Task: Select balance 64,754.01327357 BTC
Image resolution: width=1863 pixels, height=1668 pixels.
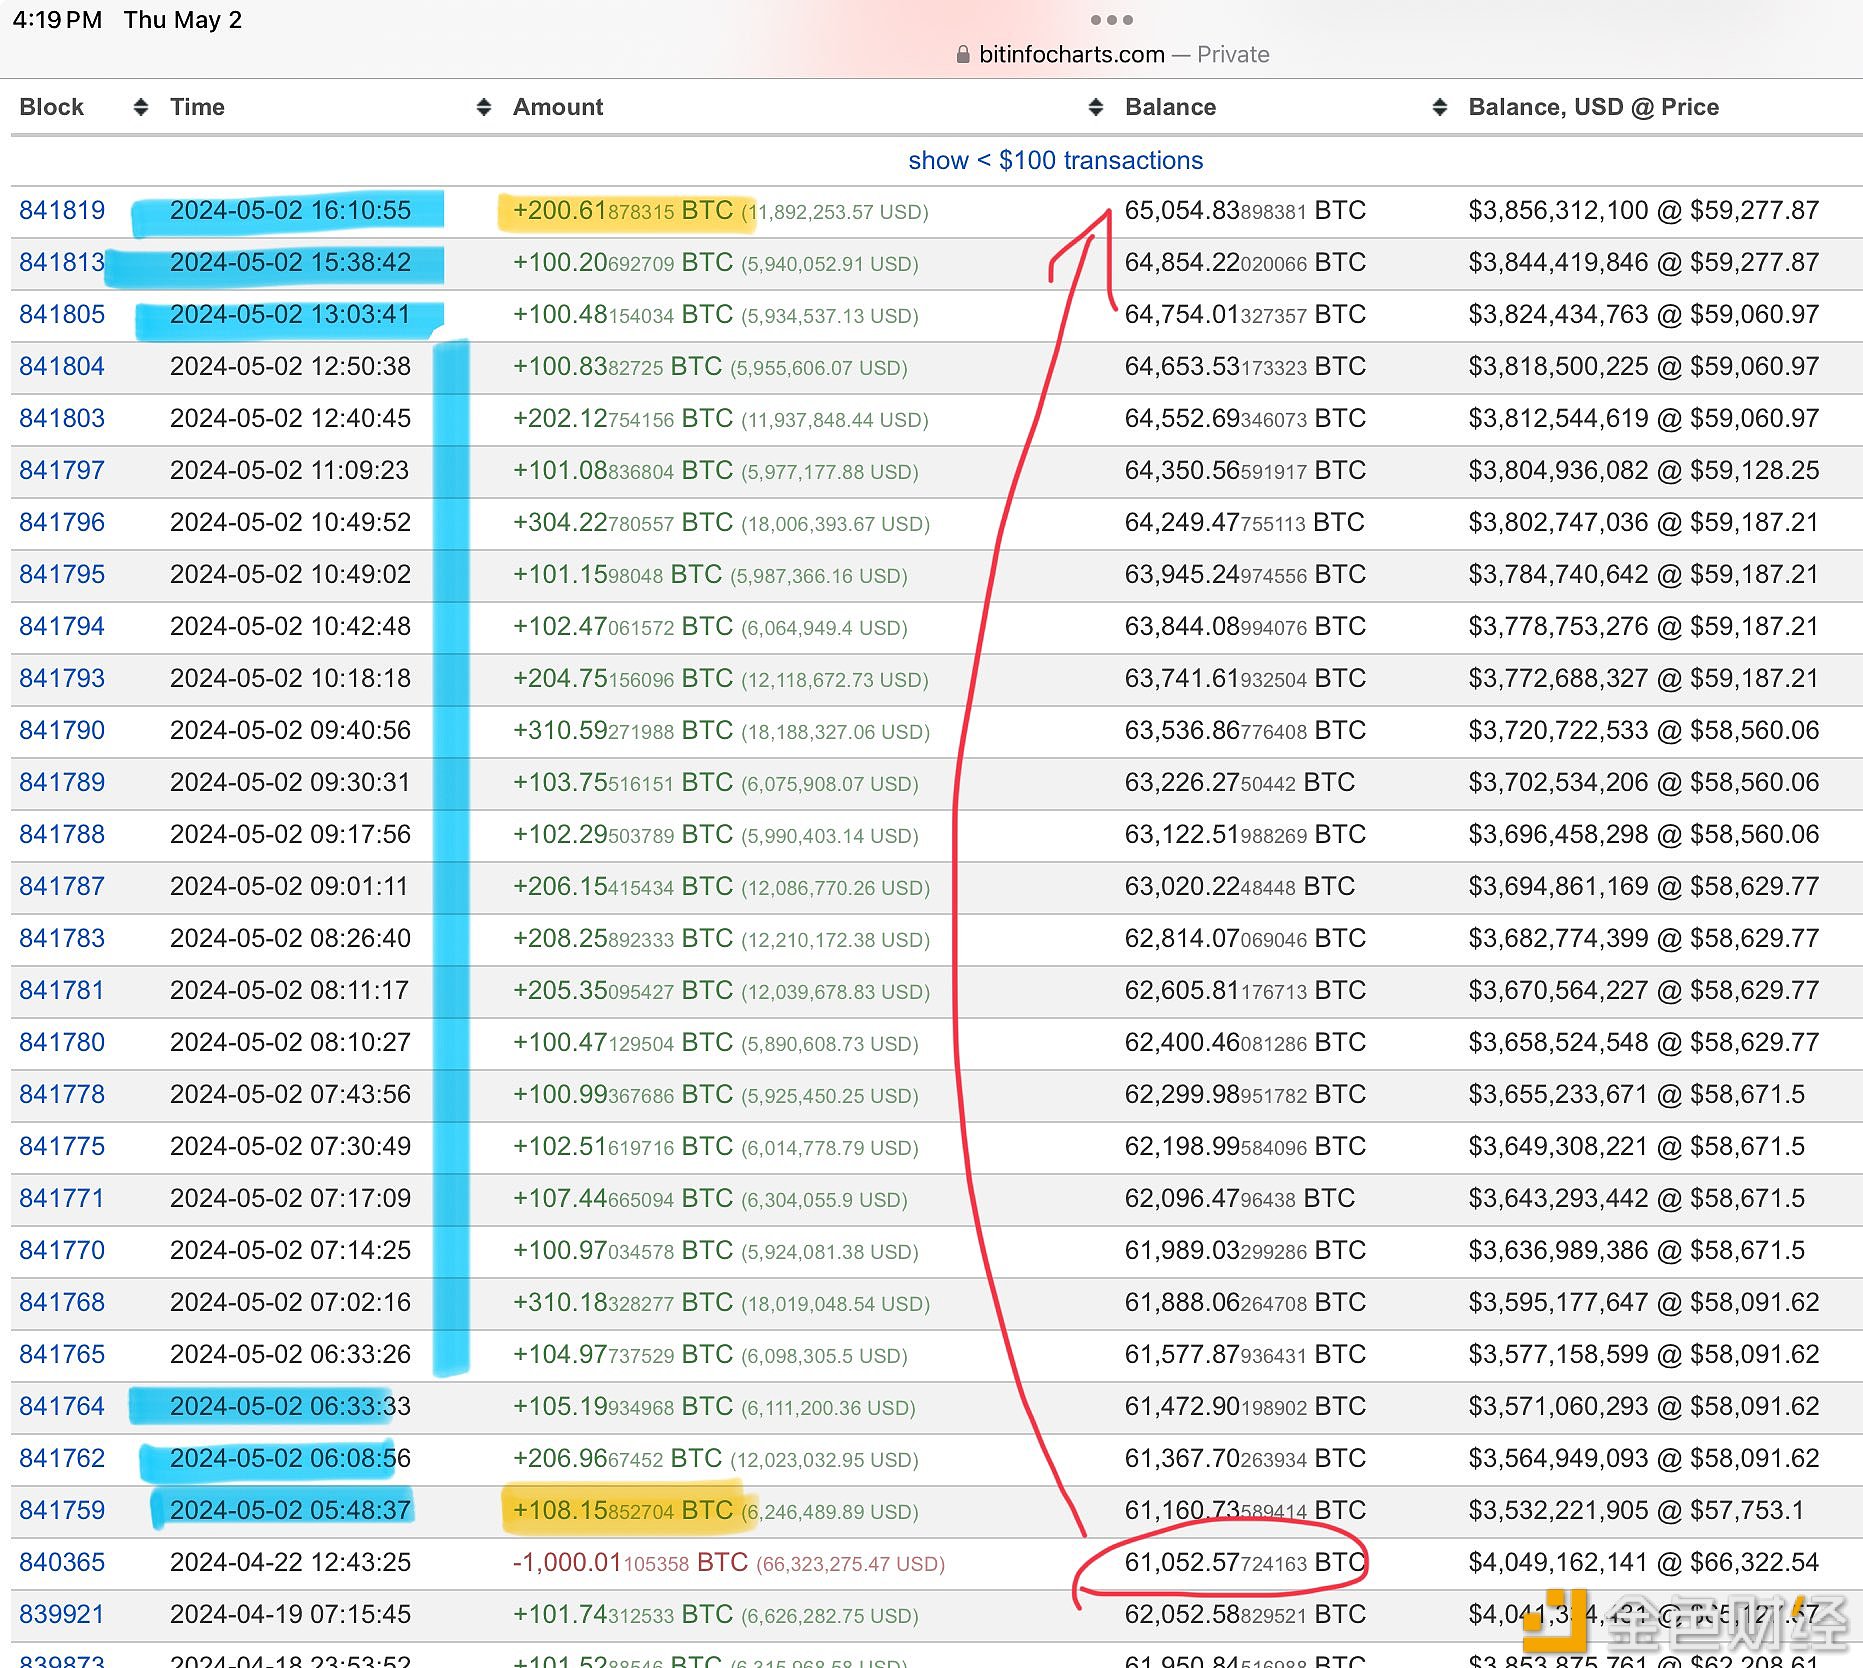Action: (x=1245, y=314)
